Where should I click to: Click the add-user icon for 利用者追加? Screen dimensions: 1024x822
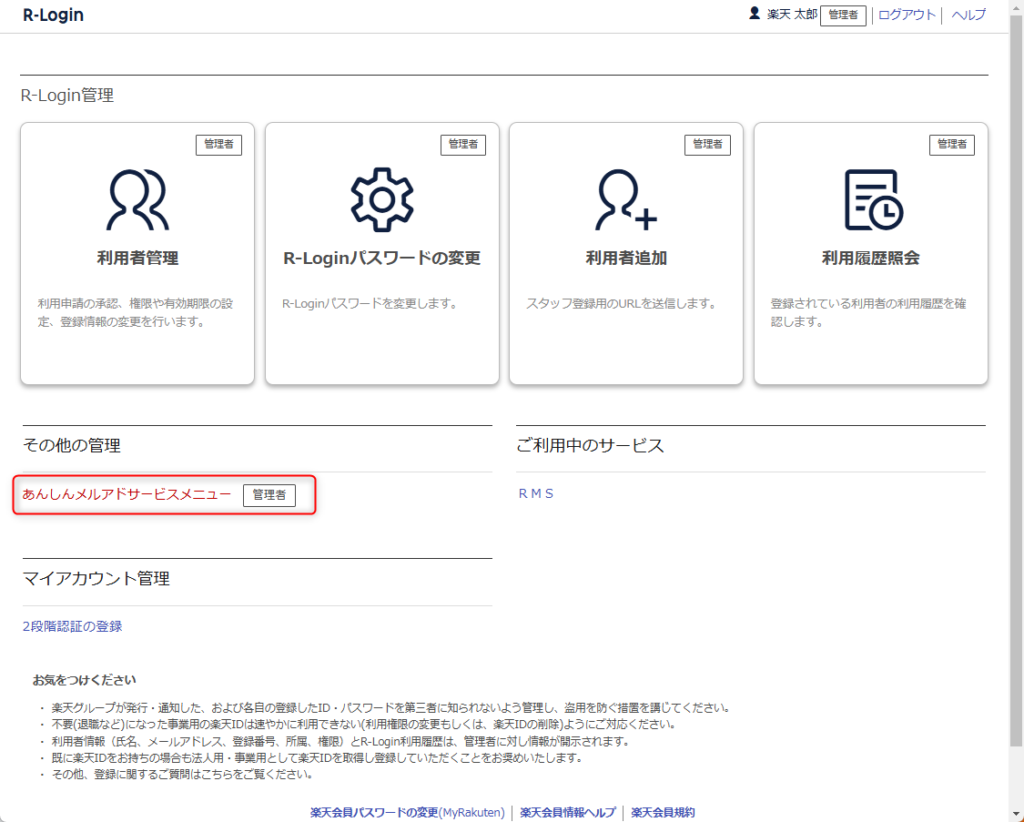625,200
